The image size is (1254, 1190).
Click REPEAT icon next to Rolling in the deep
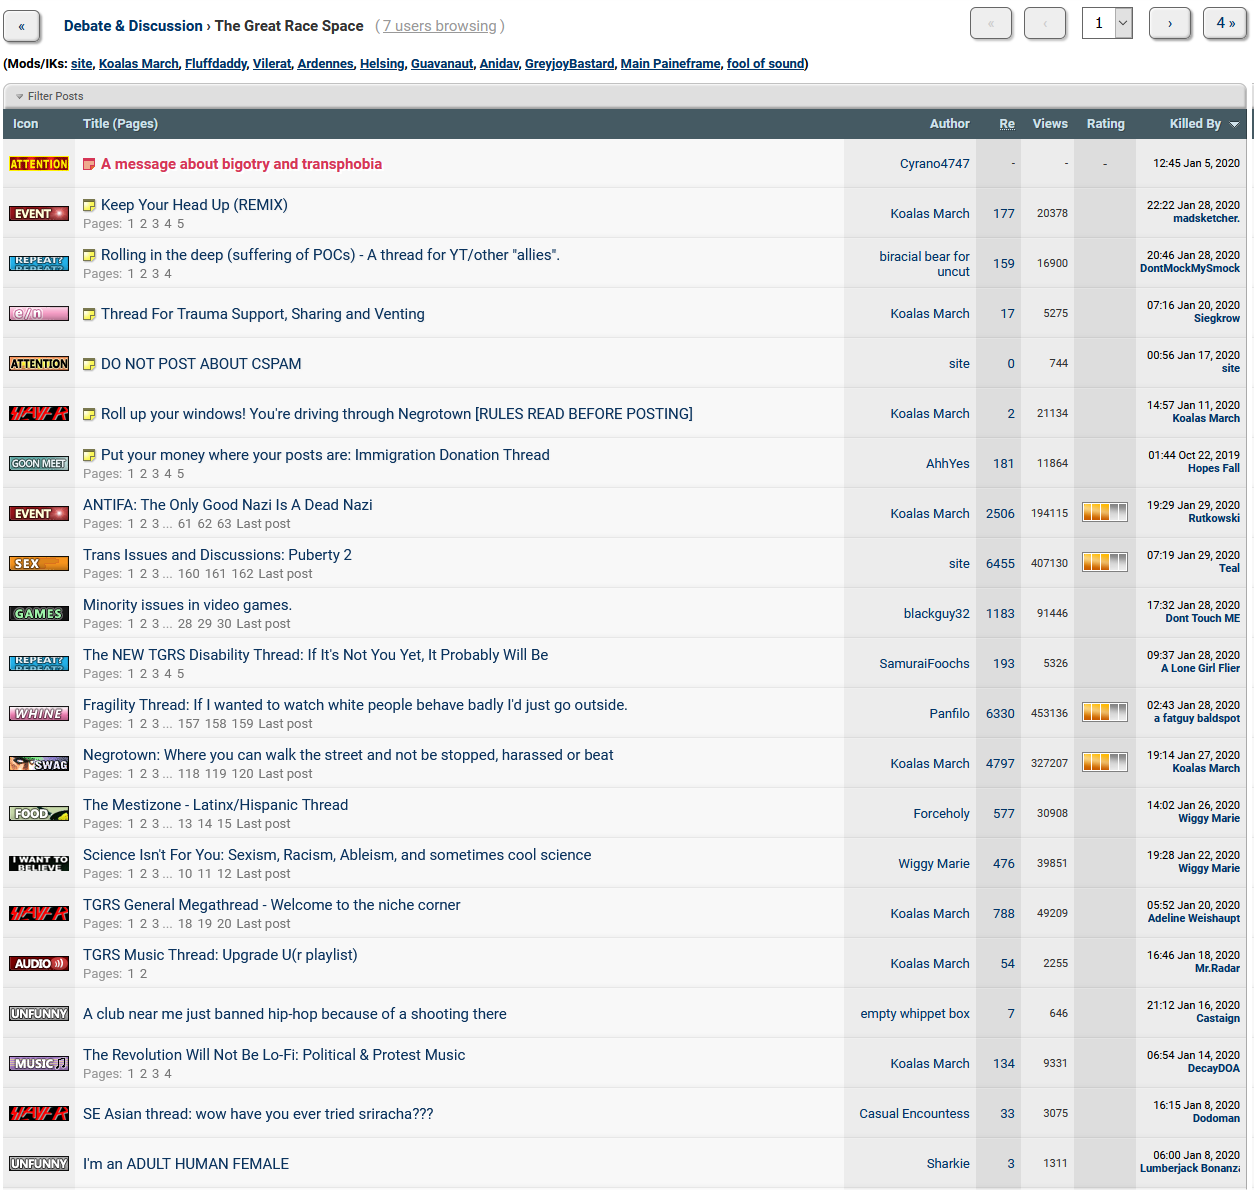[x=39, y=264]
